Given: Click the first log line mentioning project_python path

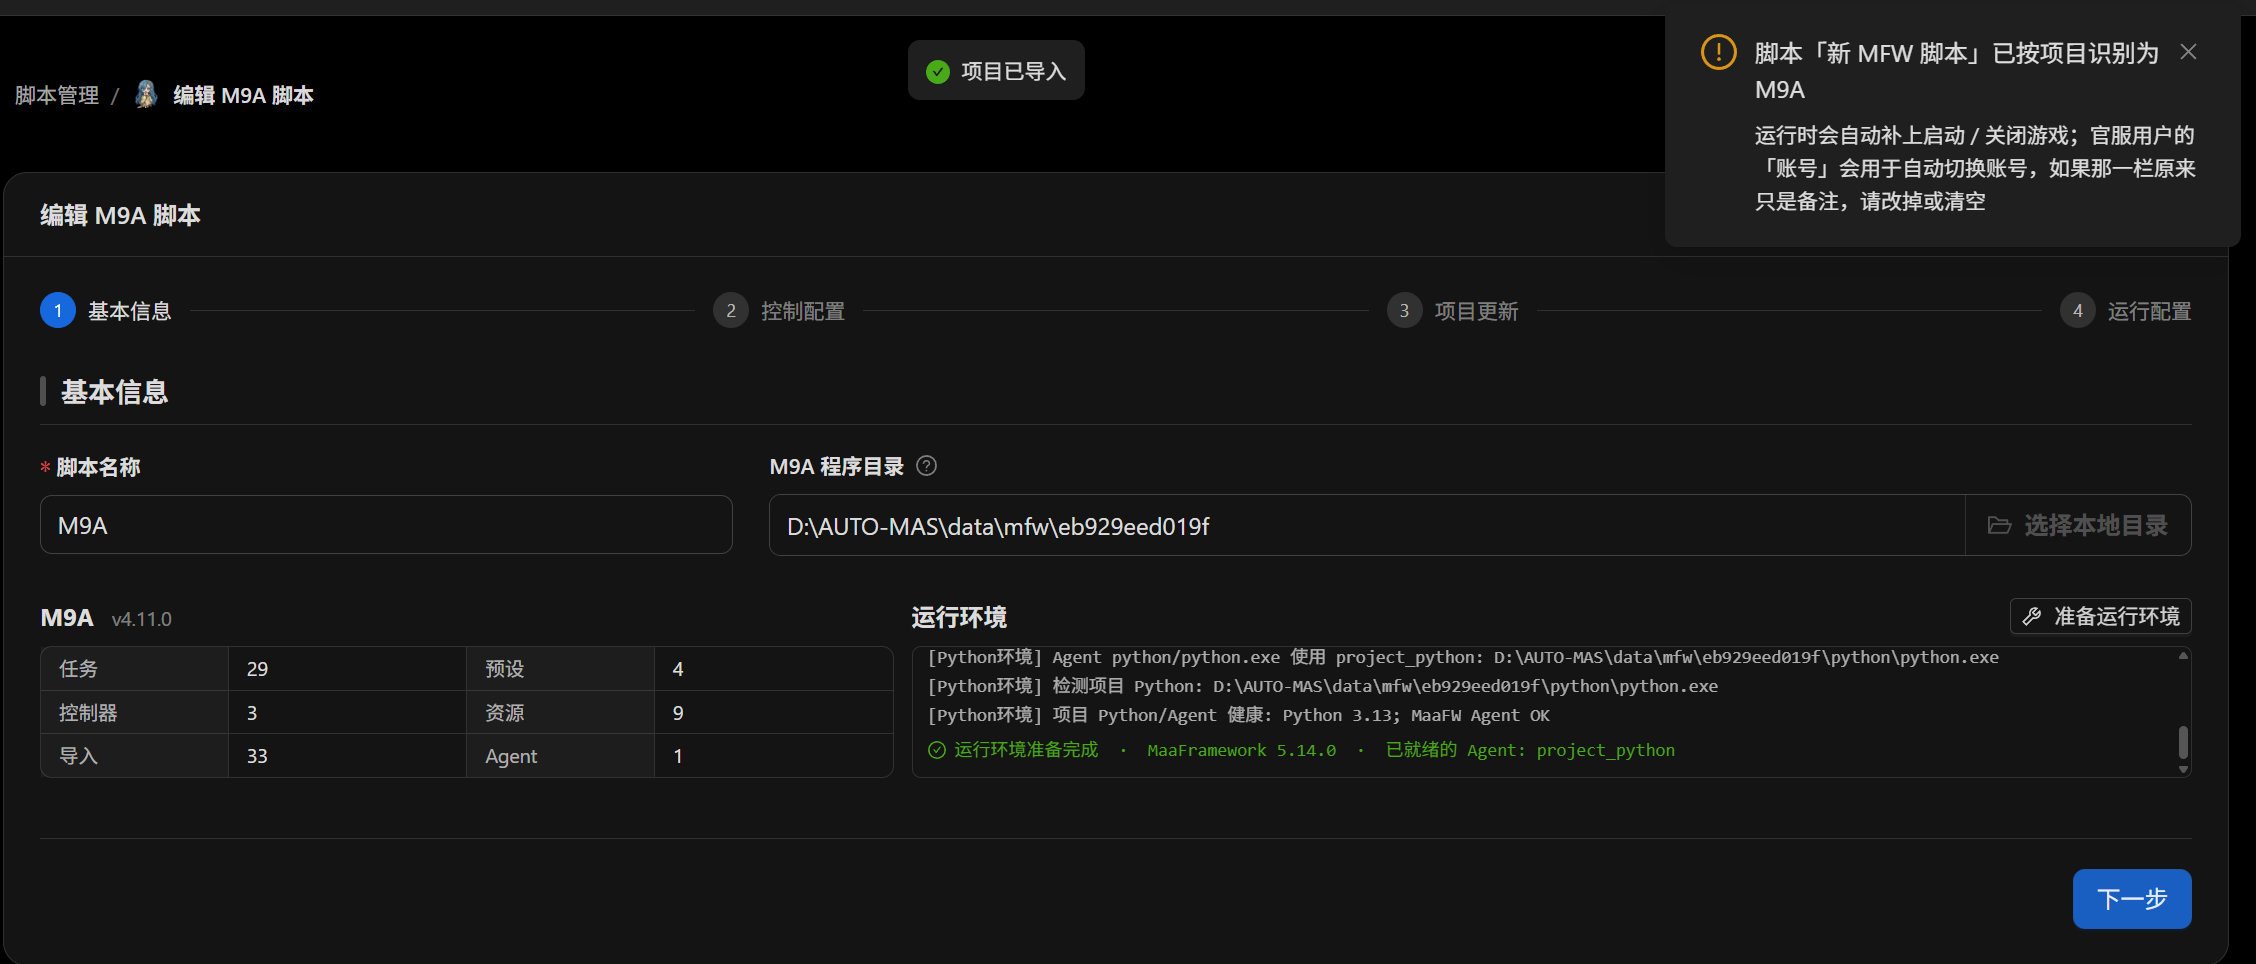Looking at the screenshot, I should [x=1463, y=657].
